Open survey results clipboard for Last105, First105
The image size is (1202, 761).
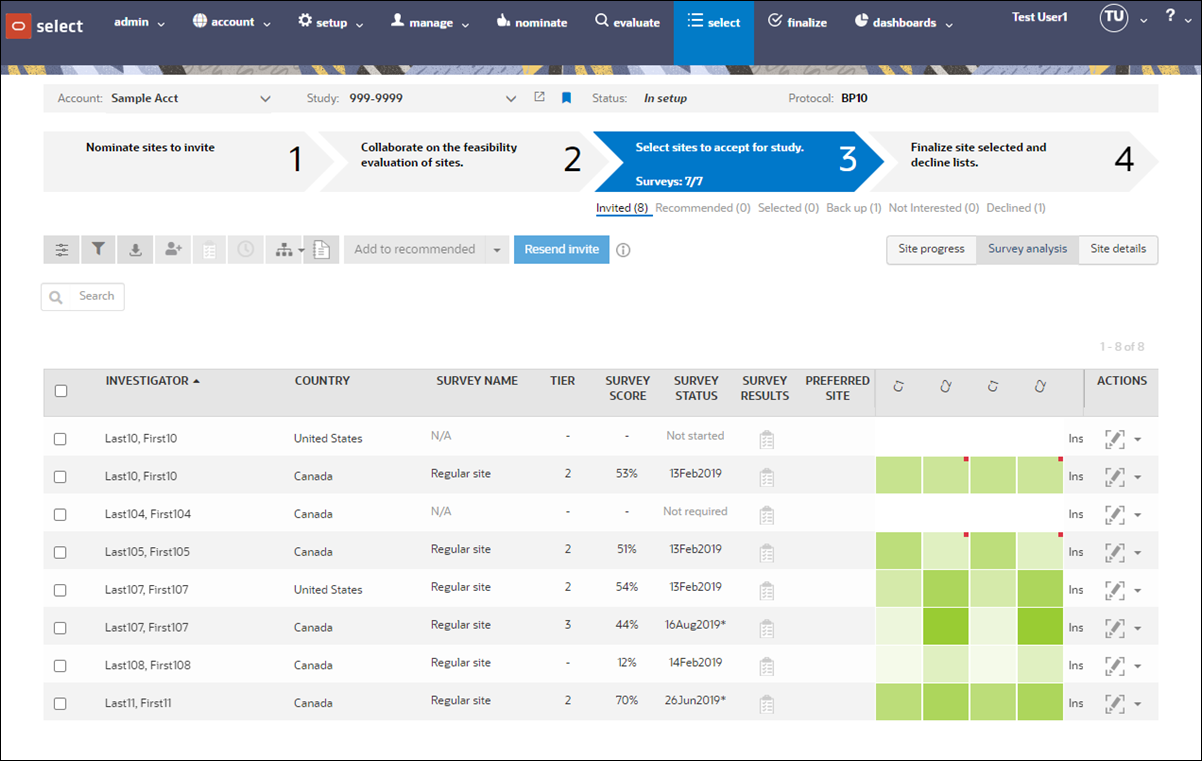[766, 552]
